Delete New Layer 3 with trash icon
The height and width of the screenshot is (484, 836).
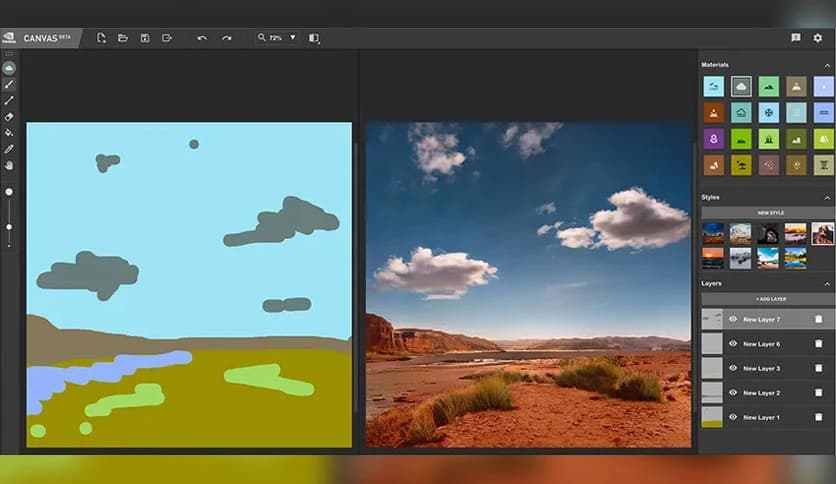[818, 368]
